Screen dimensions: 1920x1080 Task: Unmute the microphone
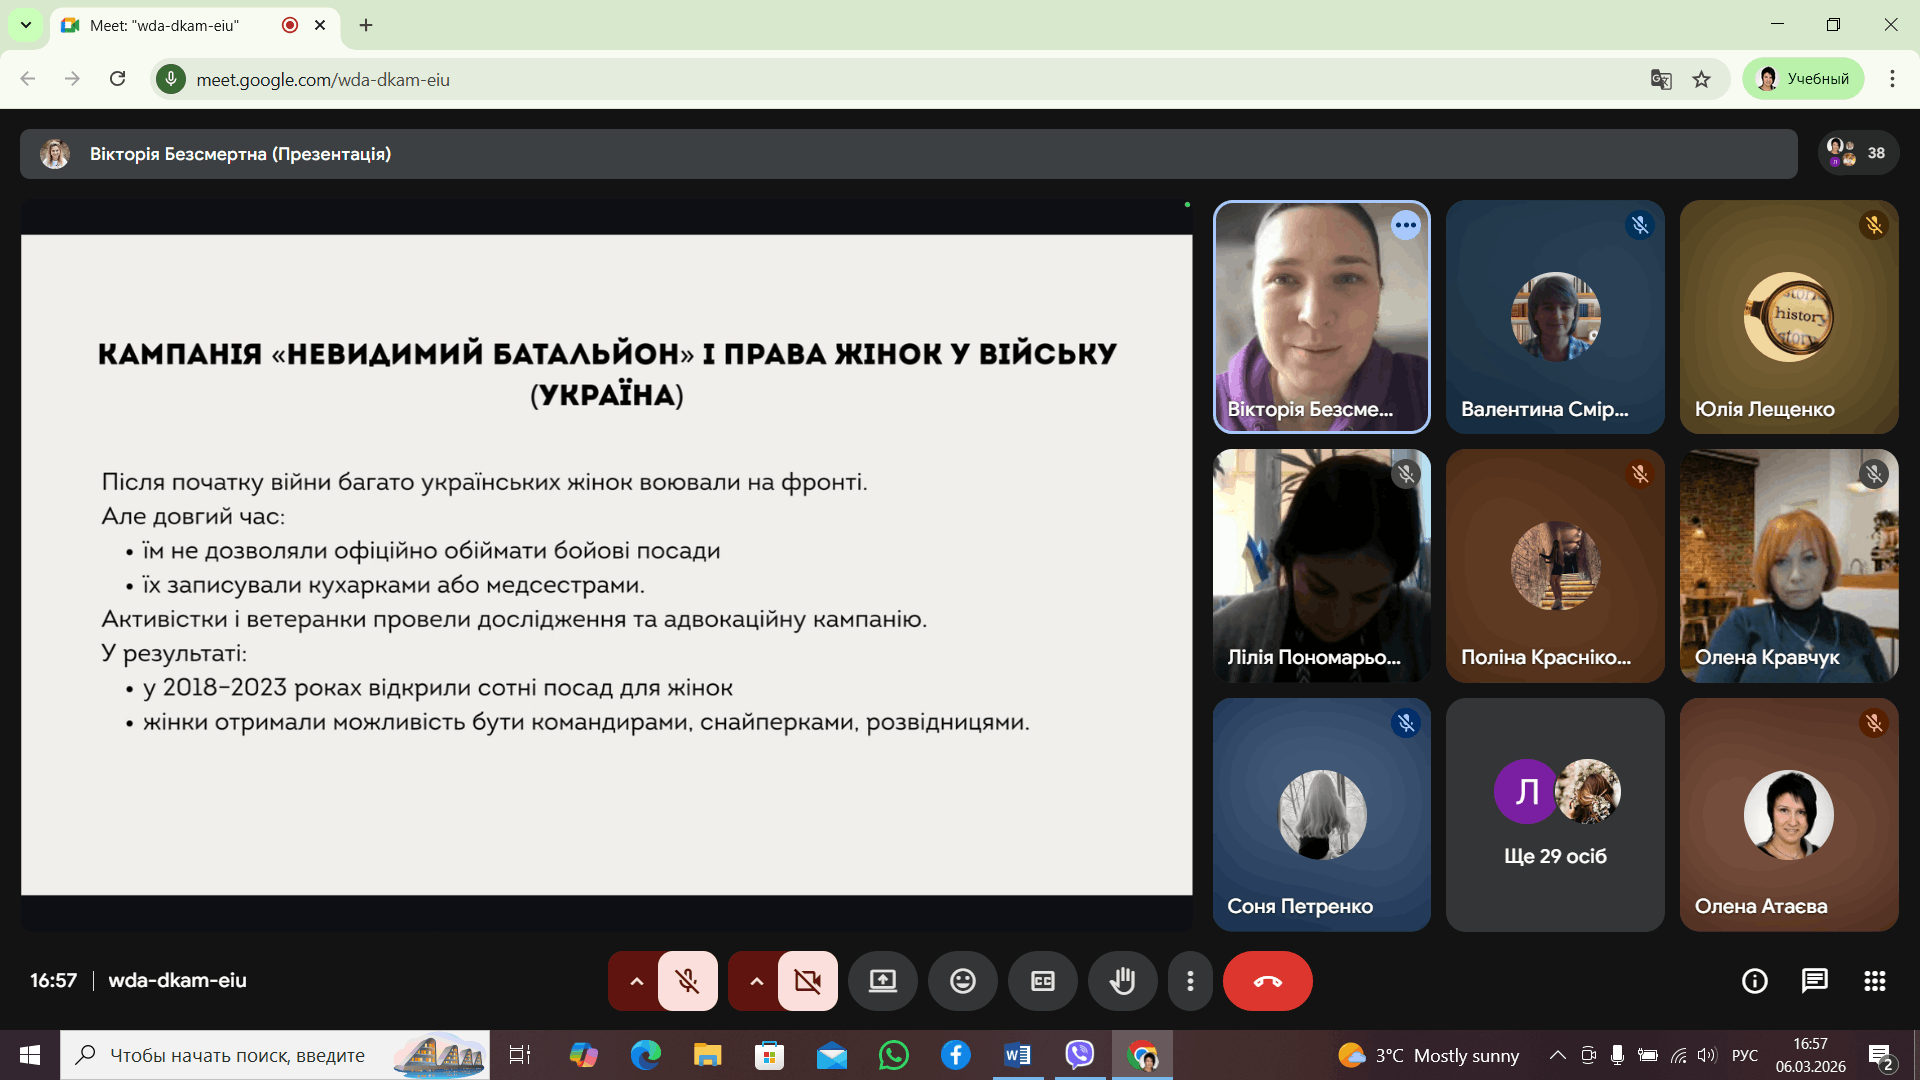688,981
